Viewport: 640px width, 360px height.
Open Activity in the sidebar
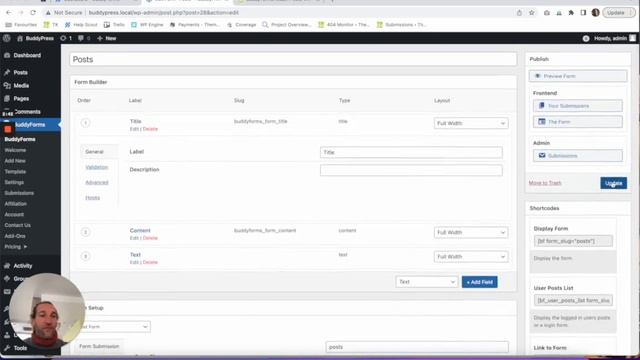(22, 266)
